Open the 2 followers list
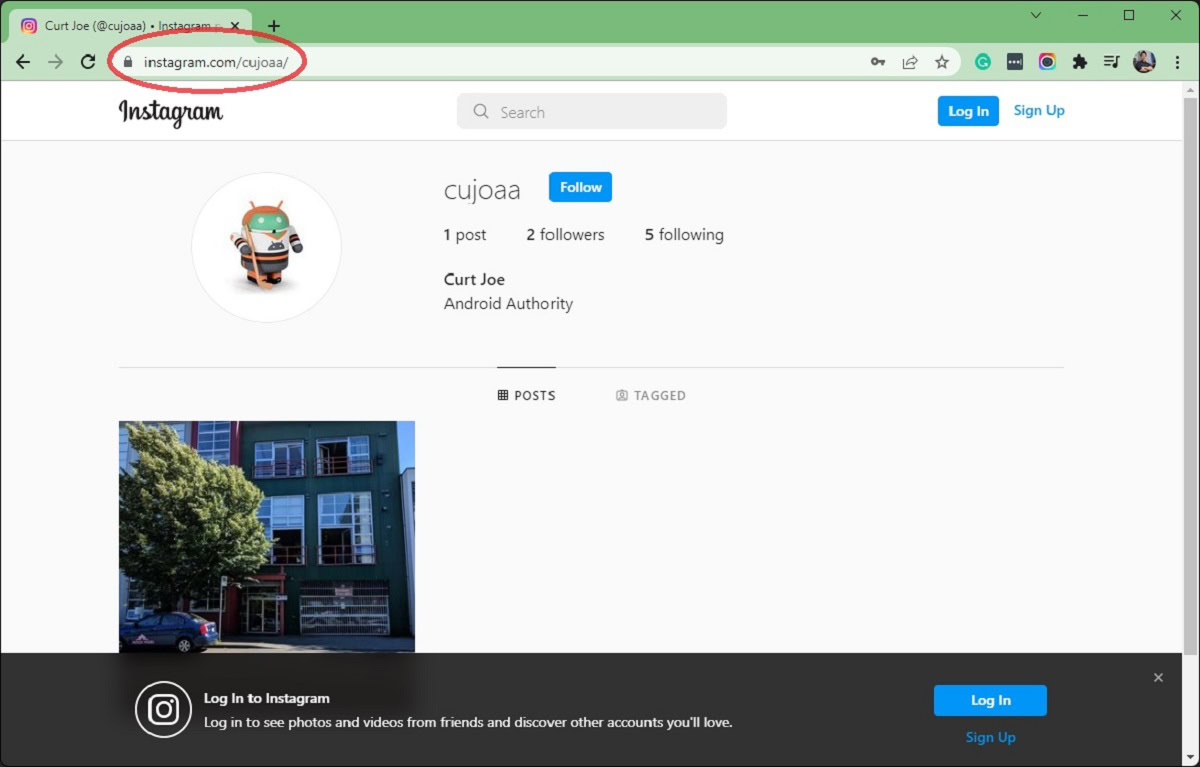 point(565,235)
